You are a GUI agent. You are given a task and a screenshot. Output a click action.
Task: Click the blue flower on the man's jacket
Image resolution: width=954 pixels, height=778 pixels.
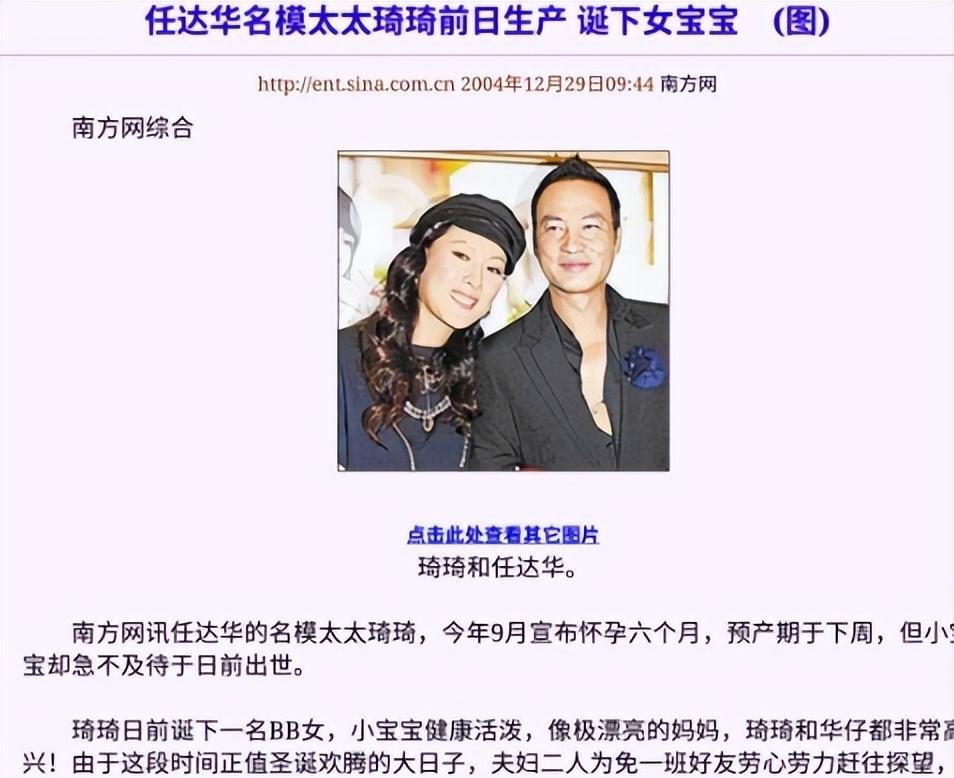coord(643,367)
